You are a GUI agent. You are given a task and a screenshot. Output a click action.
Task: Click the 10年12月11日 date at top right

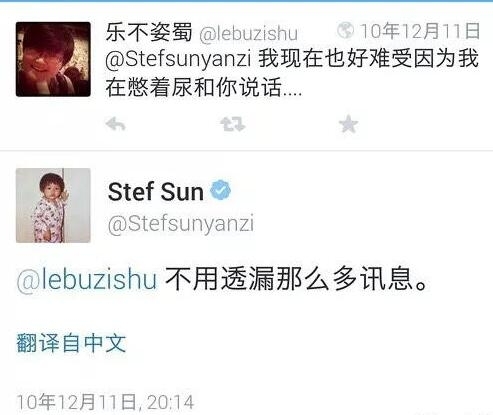[x=420, y=31]
